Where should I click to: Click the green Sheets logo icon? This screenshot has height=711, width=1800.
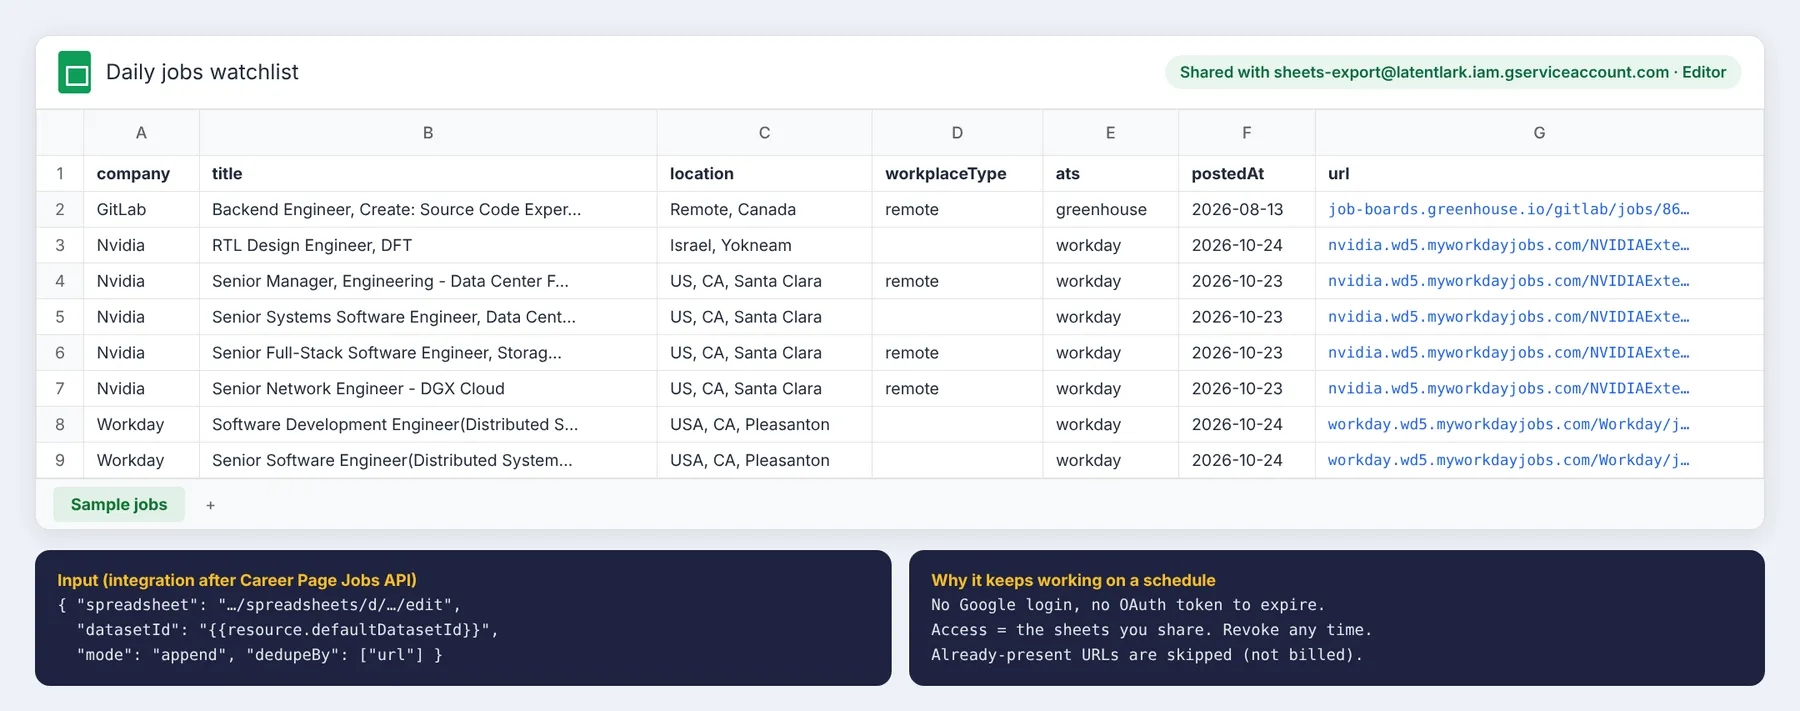coord(74,72)
